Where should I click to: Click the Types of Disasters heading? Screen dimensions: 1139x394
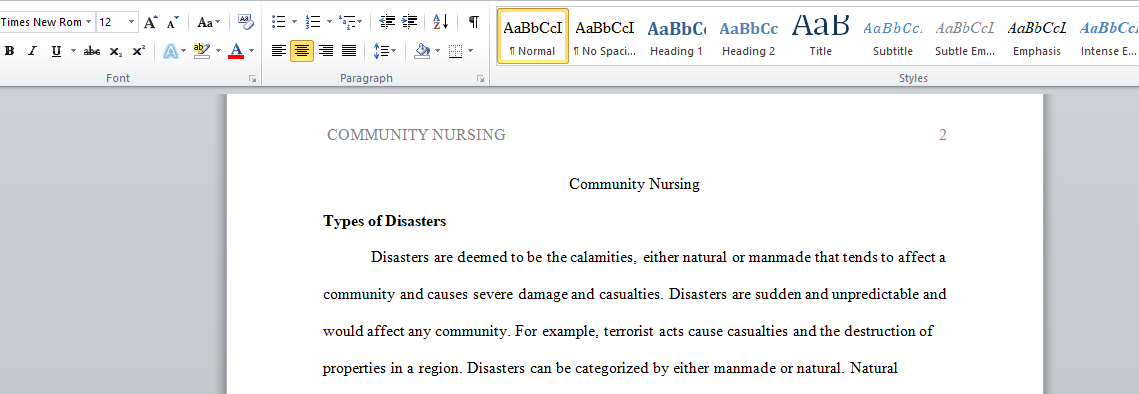[384, 221]
